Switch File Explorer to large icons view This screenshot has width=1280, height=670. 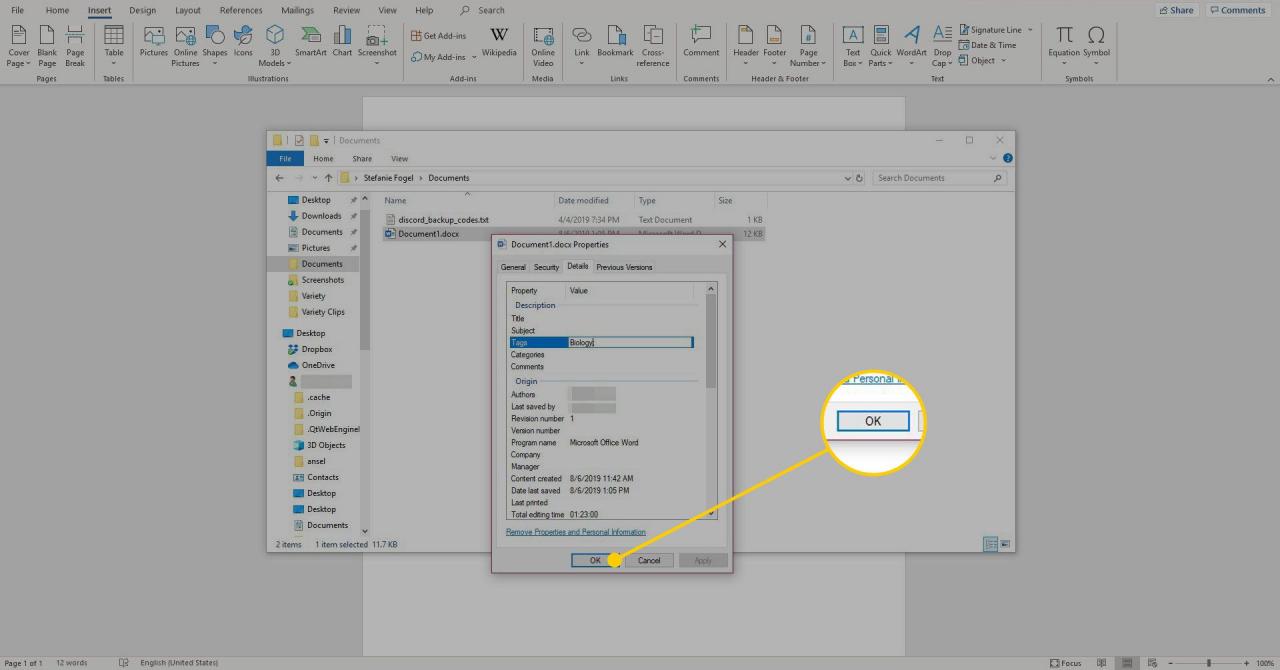pos(1005,544)
